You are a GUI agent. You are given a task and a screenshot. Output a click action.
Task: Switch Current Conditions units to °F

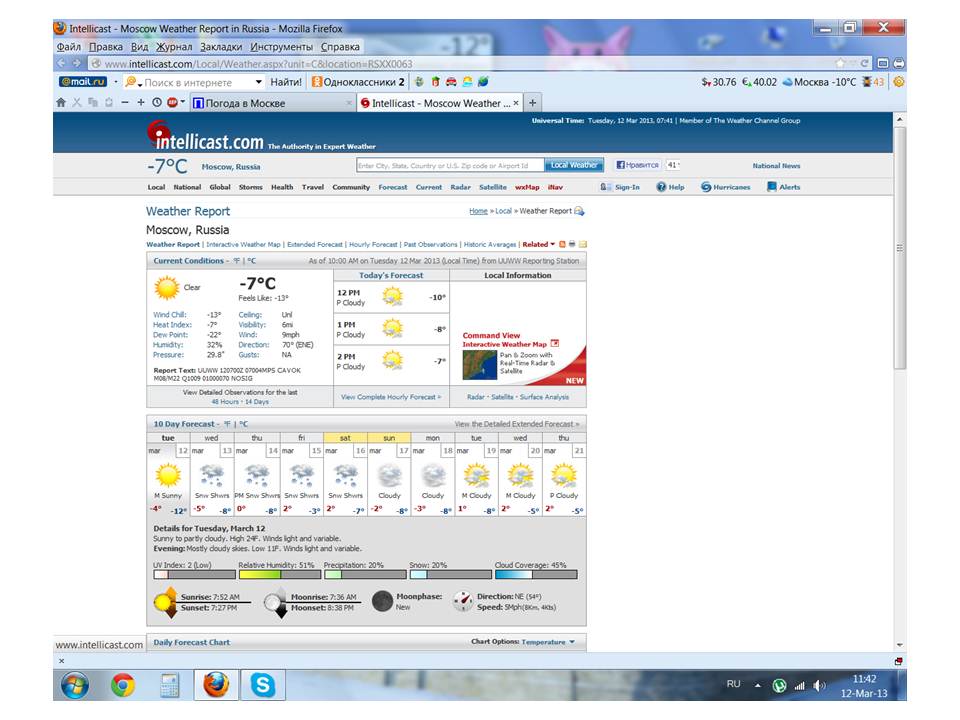point(237,261)
